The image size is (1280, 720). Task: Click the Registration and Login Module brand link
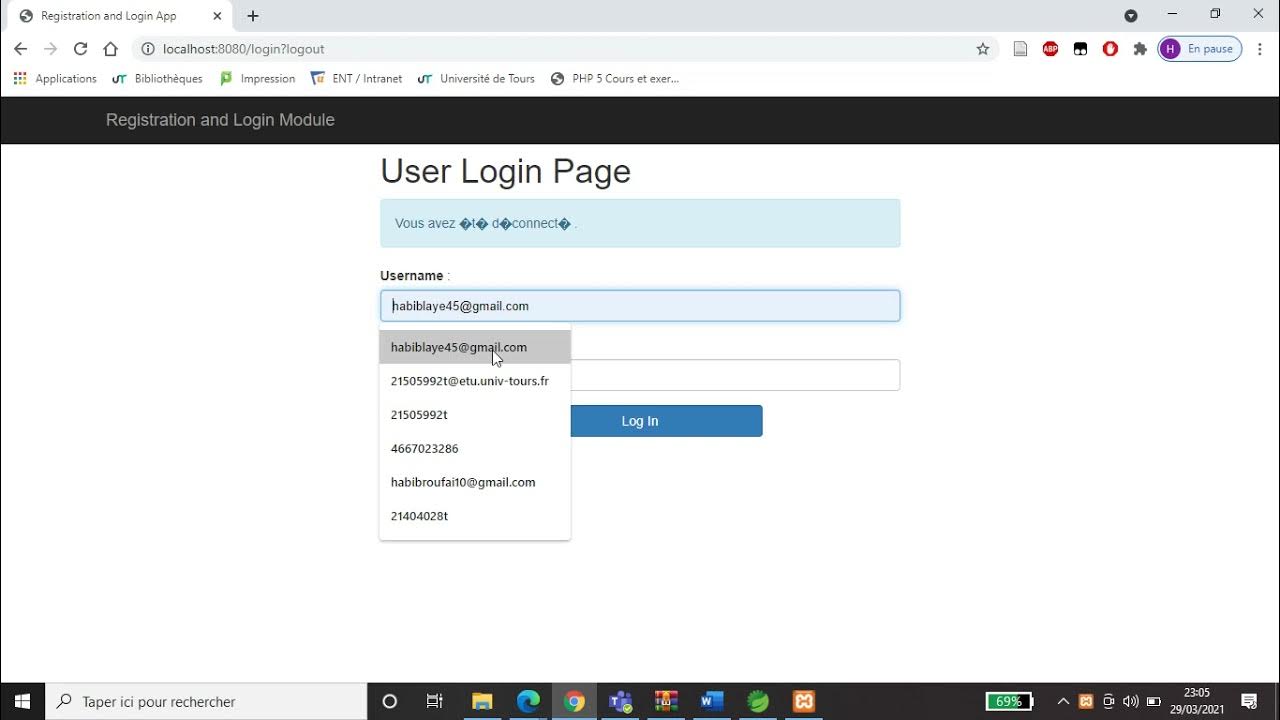click(220, 120)
